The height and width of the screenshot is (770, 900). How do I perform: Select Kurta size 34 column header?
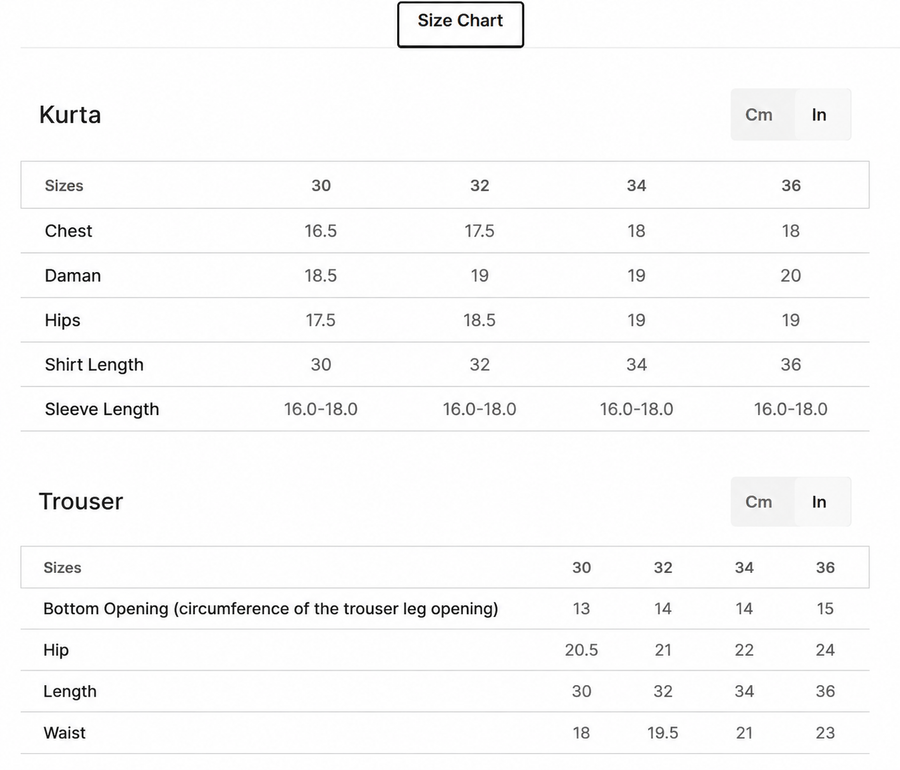[637, 185]
